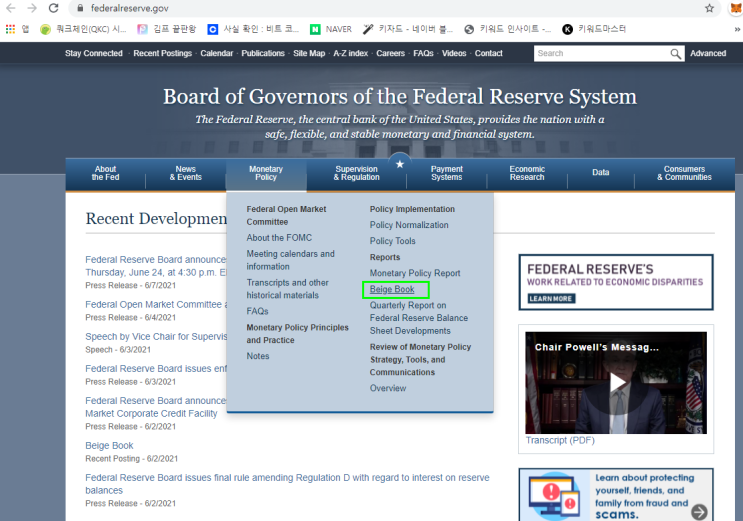743x521 pixels.
Task: Open the NAVER bookmark
Action: [331, 29]
